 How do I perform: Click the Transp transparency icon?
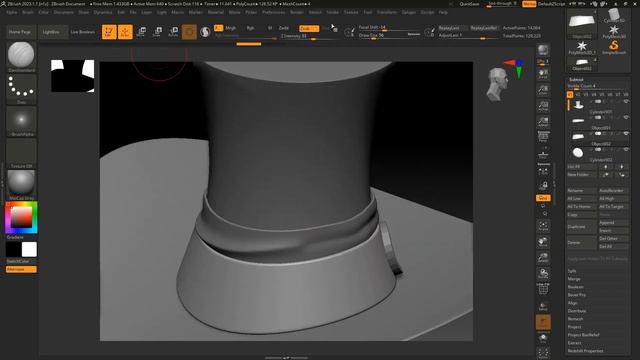[x=543, y=306]
